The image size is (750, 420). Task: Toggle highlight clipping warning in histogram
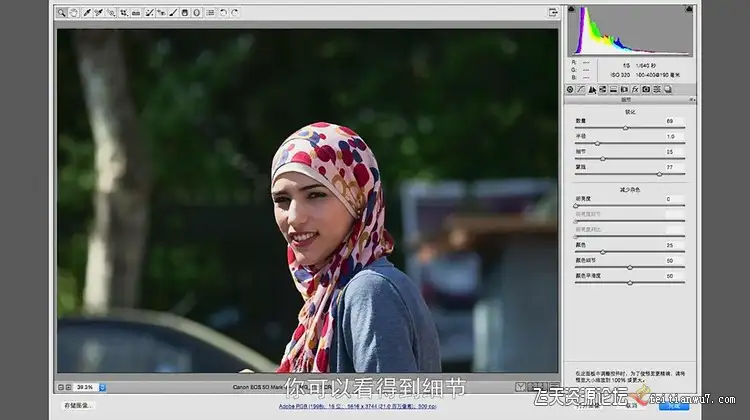pos(689,9)
